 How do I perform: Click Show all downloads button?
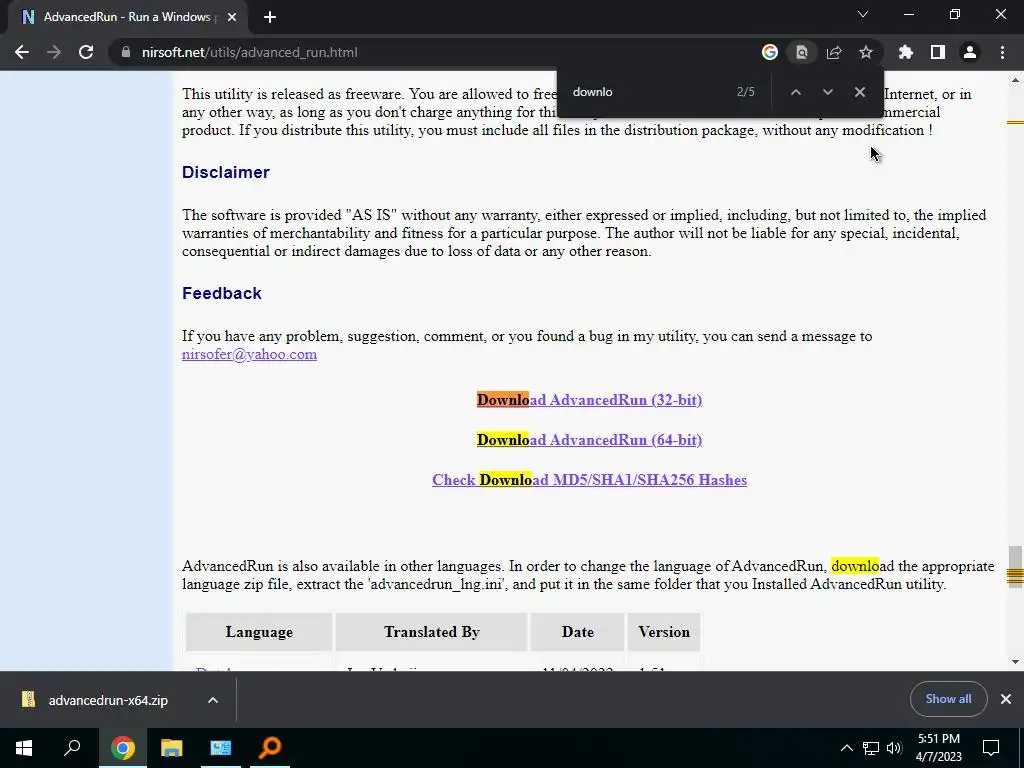[948, 699]
